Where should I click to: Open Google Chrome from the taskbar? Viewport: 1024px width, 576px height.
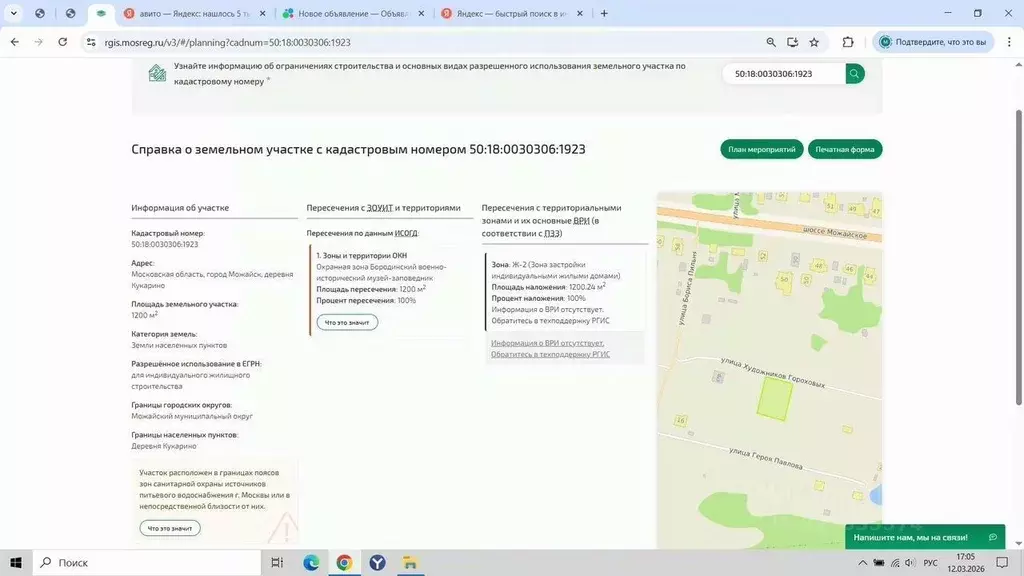click(344, 562)
